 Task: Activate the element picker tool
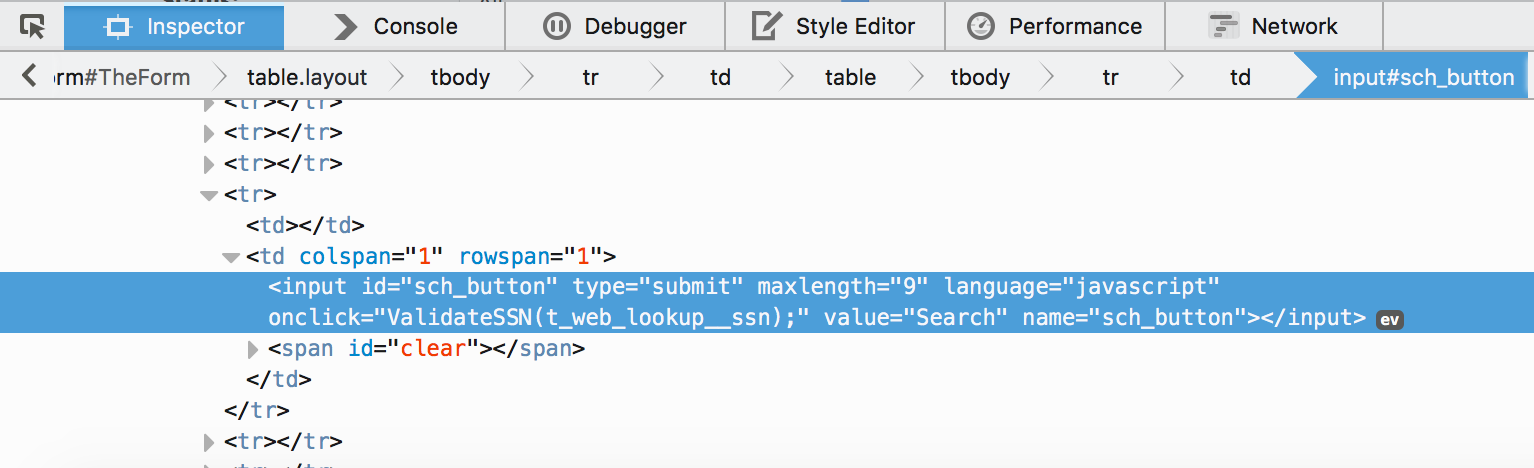(x=32, y=26)
